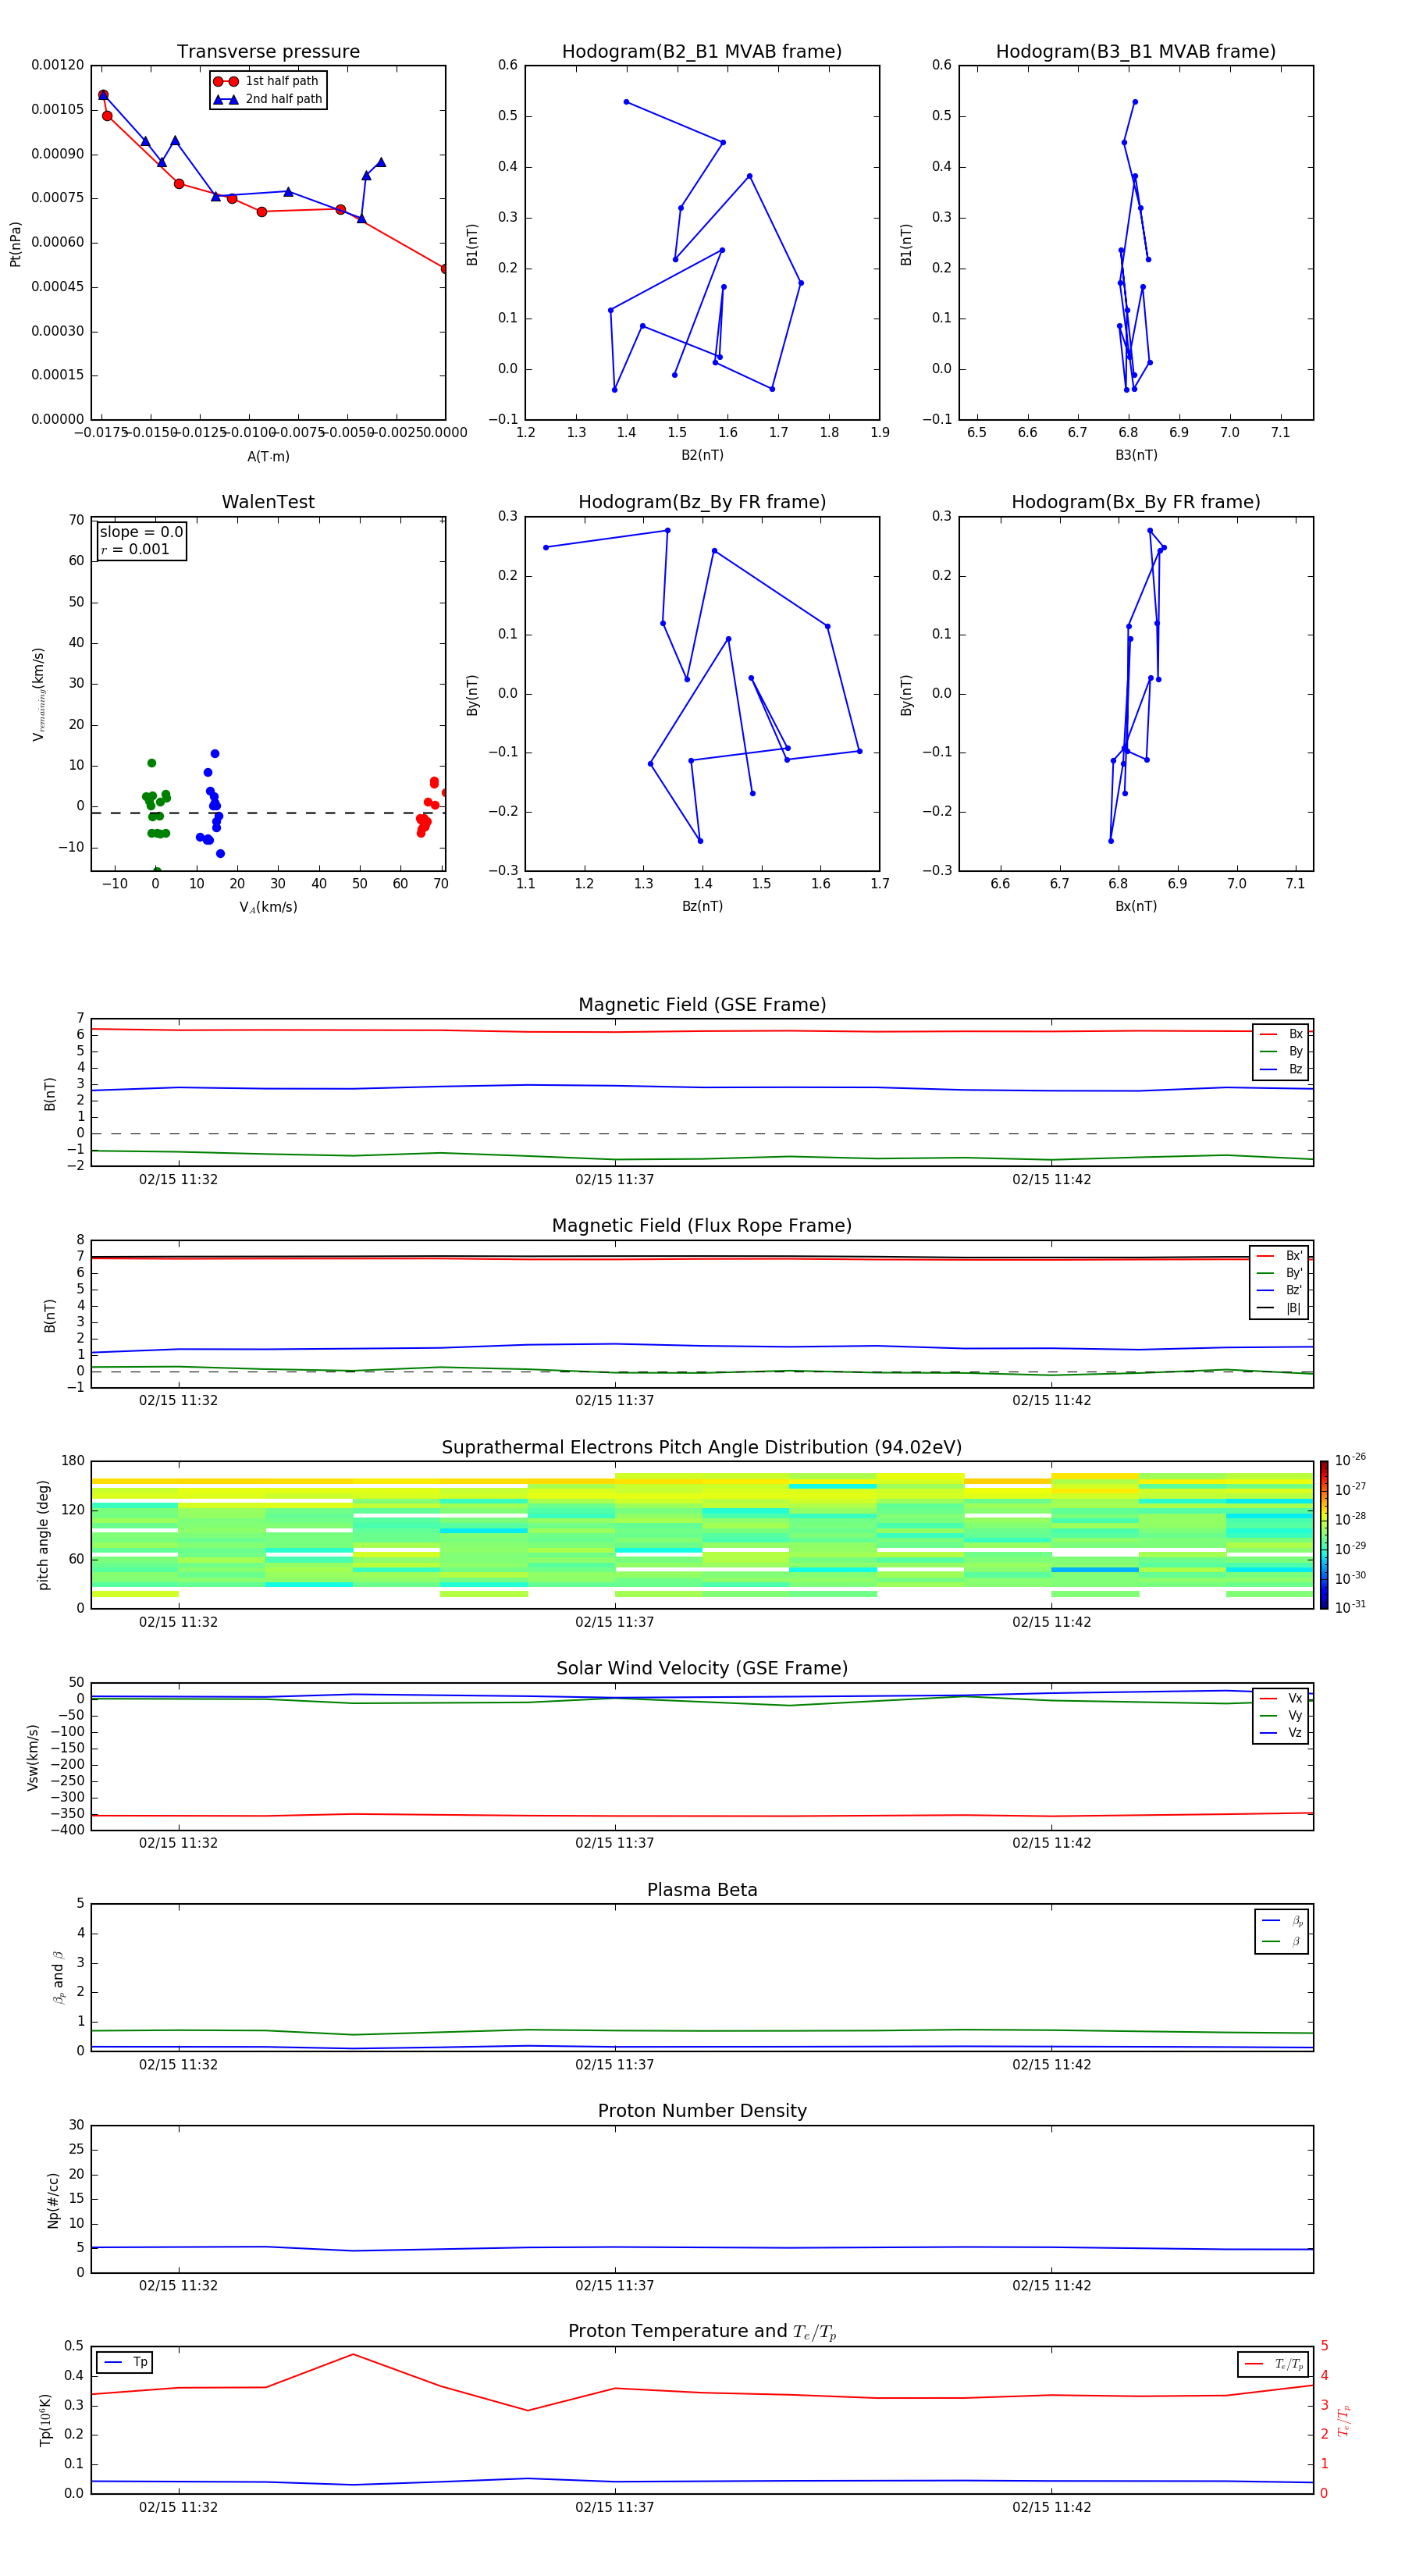Image resolution: width=1405 pixels, height=2576 pixels.
Task: Click the "Bx(nT)" x-axis label
Action: click(1136, 907)
